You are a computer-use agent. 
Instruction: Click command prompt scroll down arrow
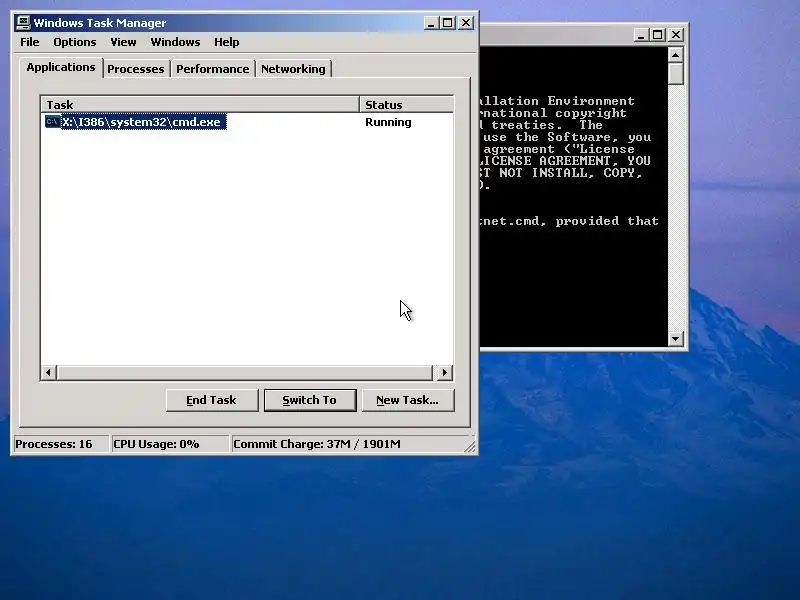(676, 338)
